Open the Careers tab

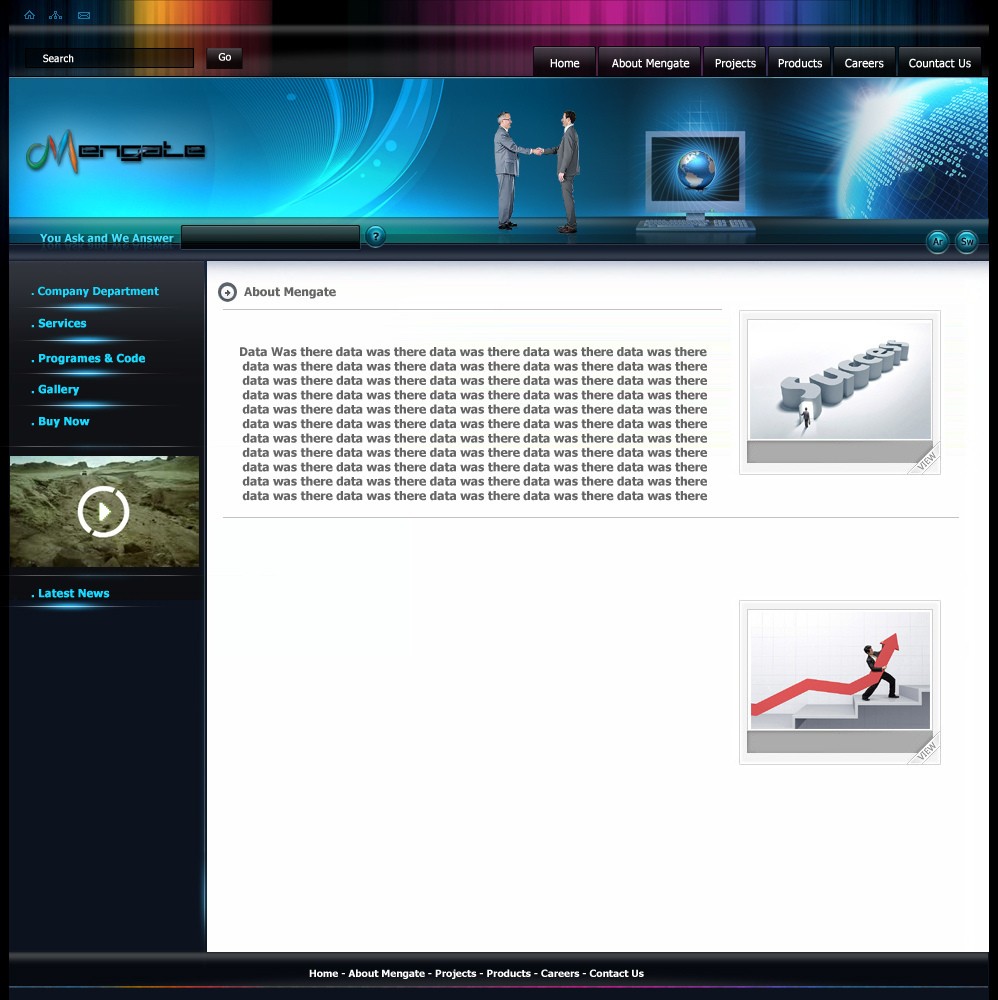pyautogui.click(x=864, y=62)
